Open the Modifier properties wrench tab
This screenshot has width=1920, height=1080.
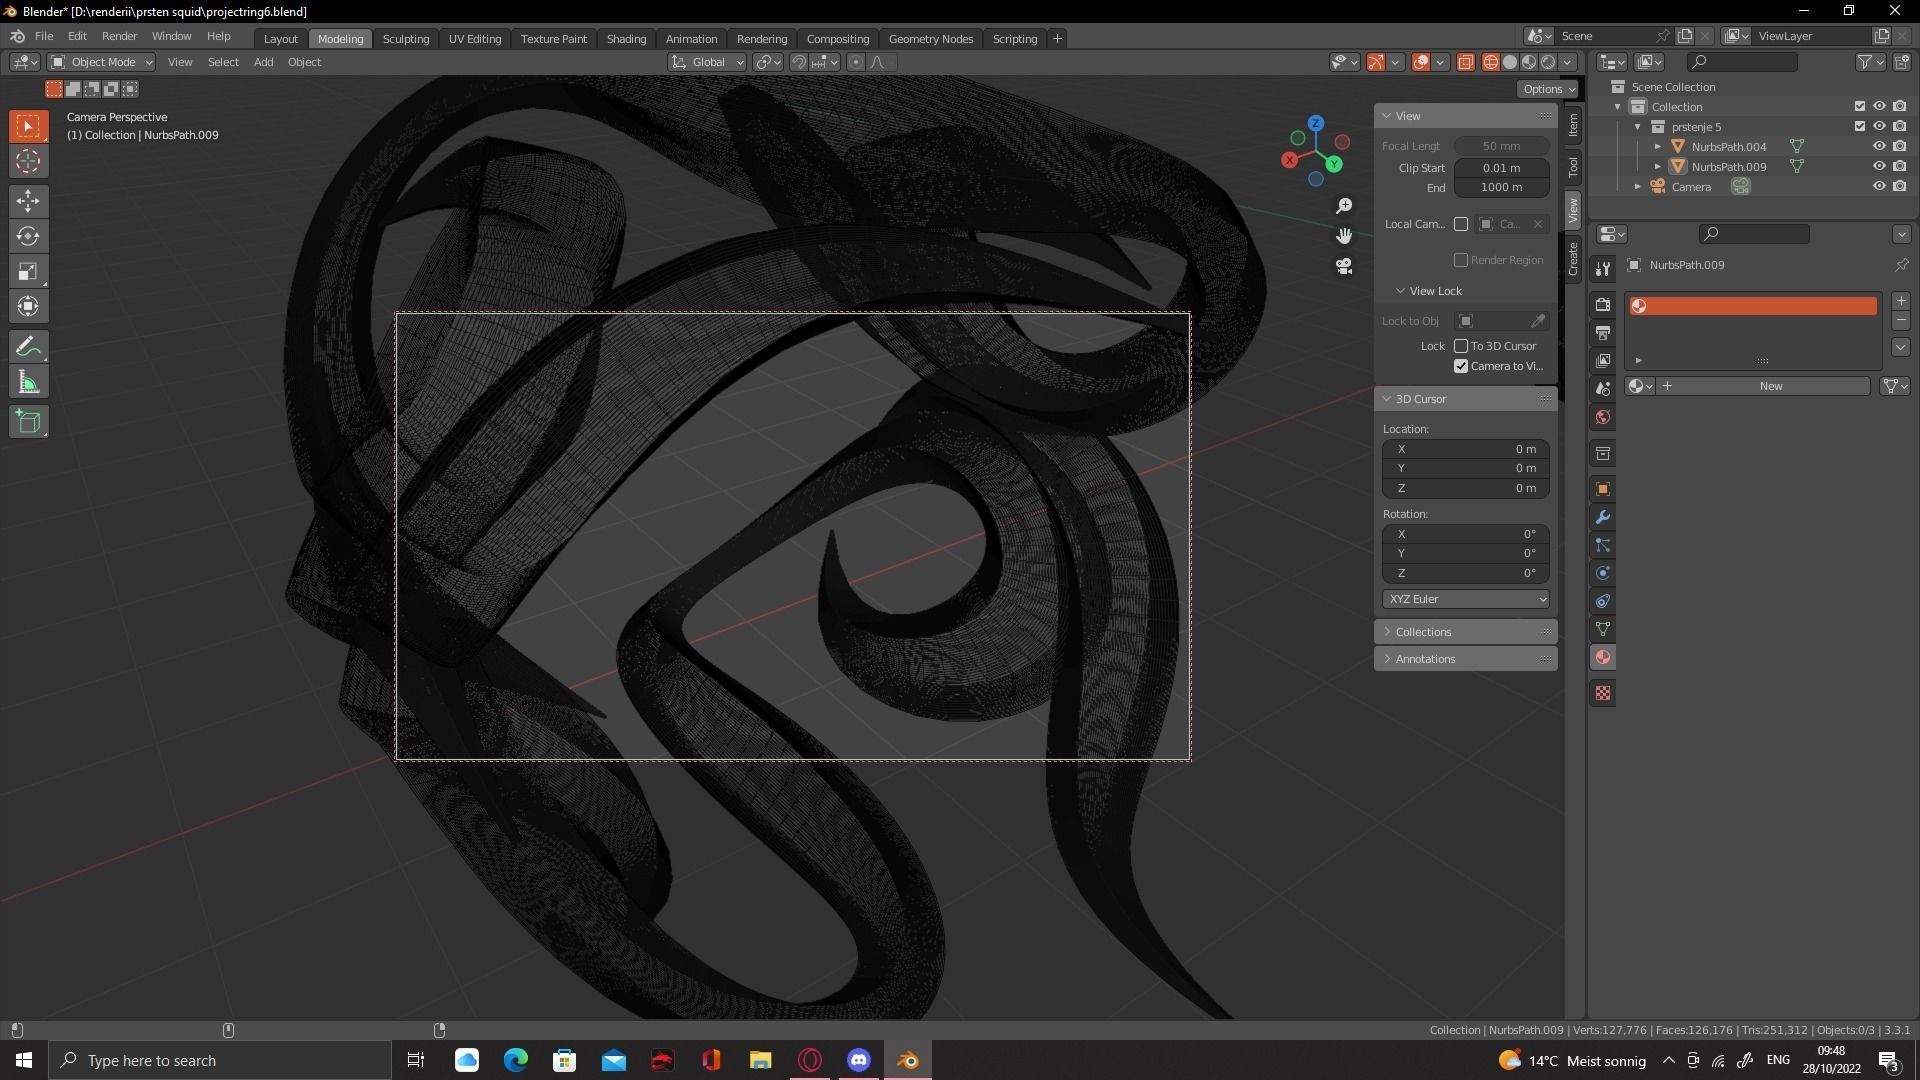click(x=1603, y=517)
